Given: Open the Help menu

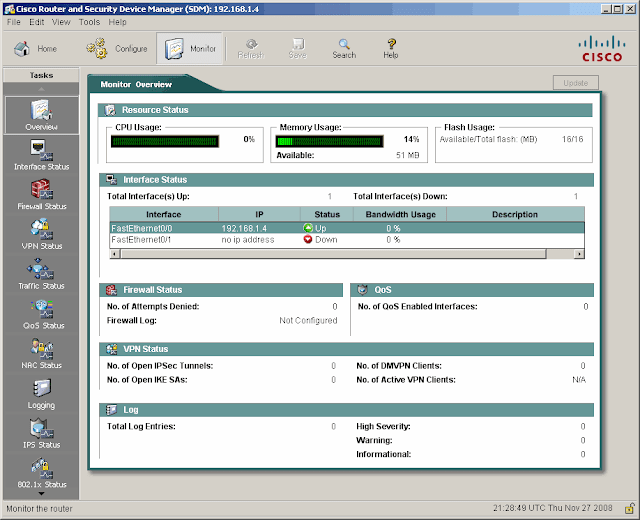Looking at the screenshot, I should tap(117, 22).
